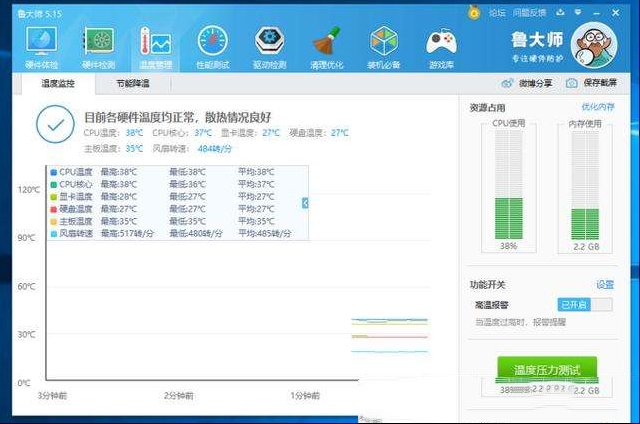Click the 风扇转速 value 484转/分
The height and width of the screenshot is (424, 640).
214,149
